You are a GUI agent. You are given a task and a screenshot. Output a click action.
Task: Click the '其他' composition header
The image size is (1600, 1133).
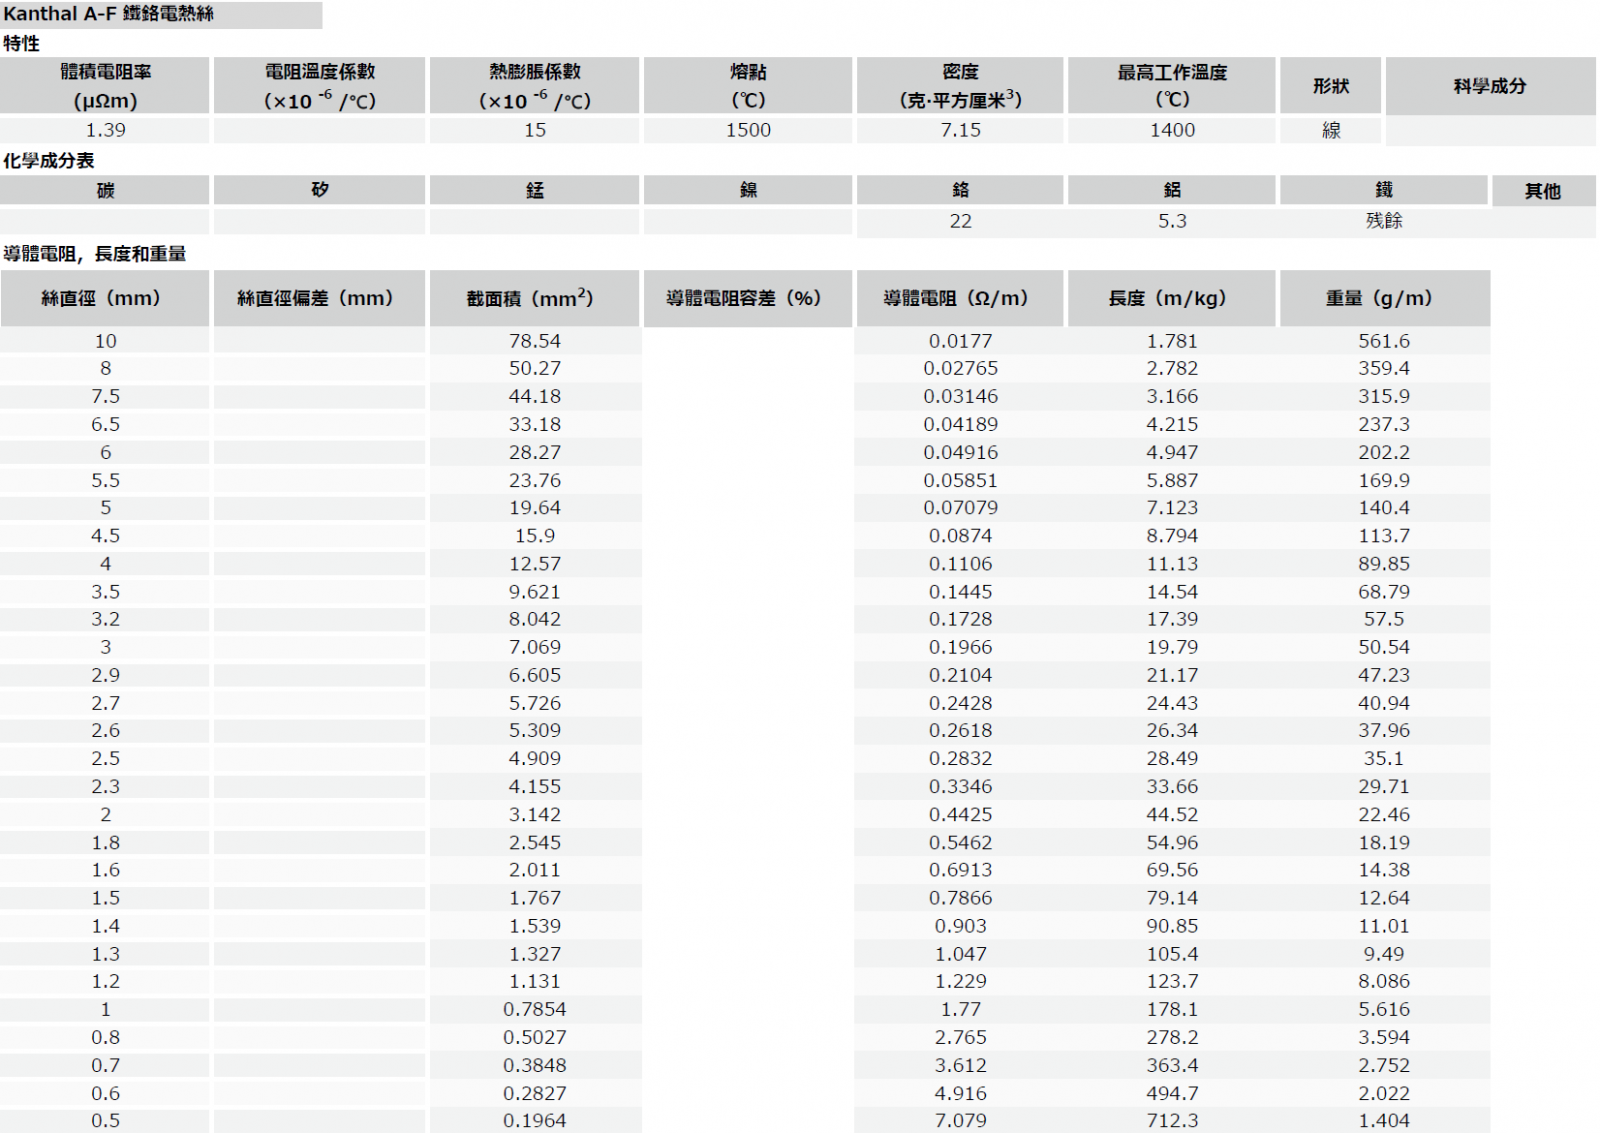pyautogui.click(x=1543, y=191)
